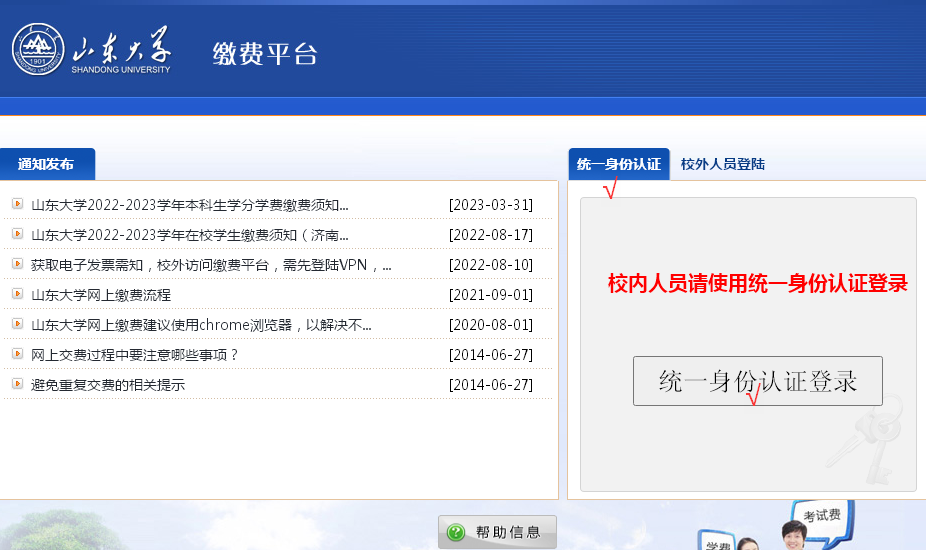Click the green question mark help icon
Screen dimensions: 926x550
click(x=456, y=532)
